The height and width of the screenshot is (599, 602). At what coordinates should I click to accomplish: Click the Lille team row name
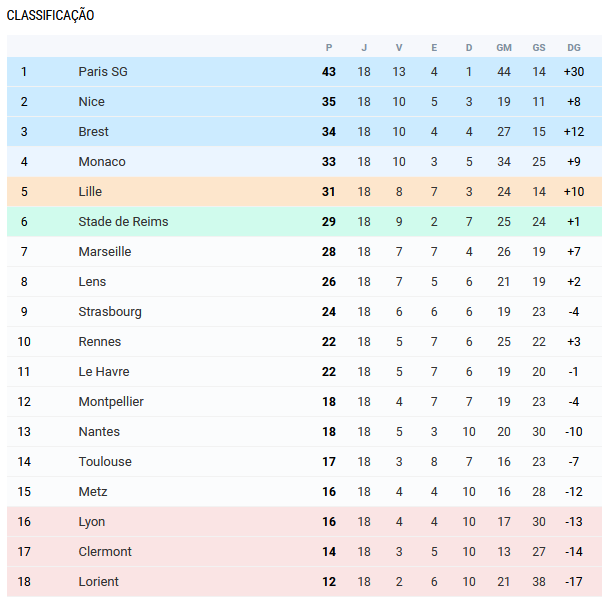90,192
